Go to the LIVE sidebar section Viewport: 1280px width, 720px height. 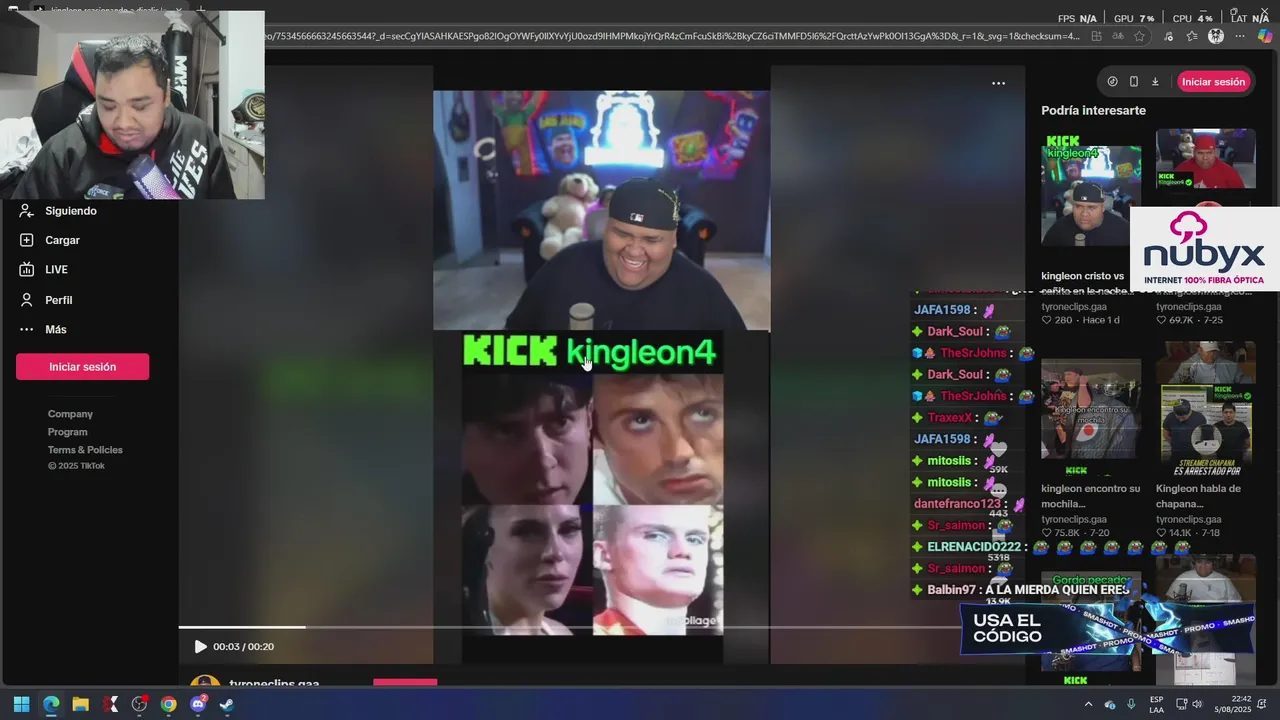[44, 269]
